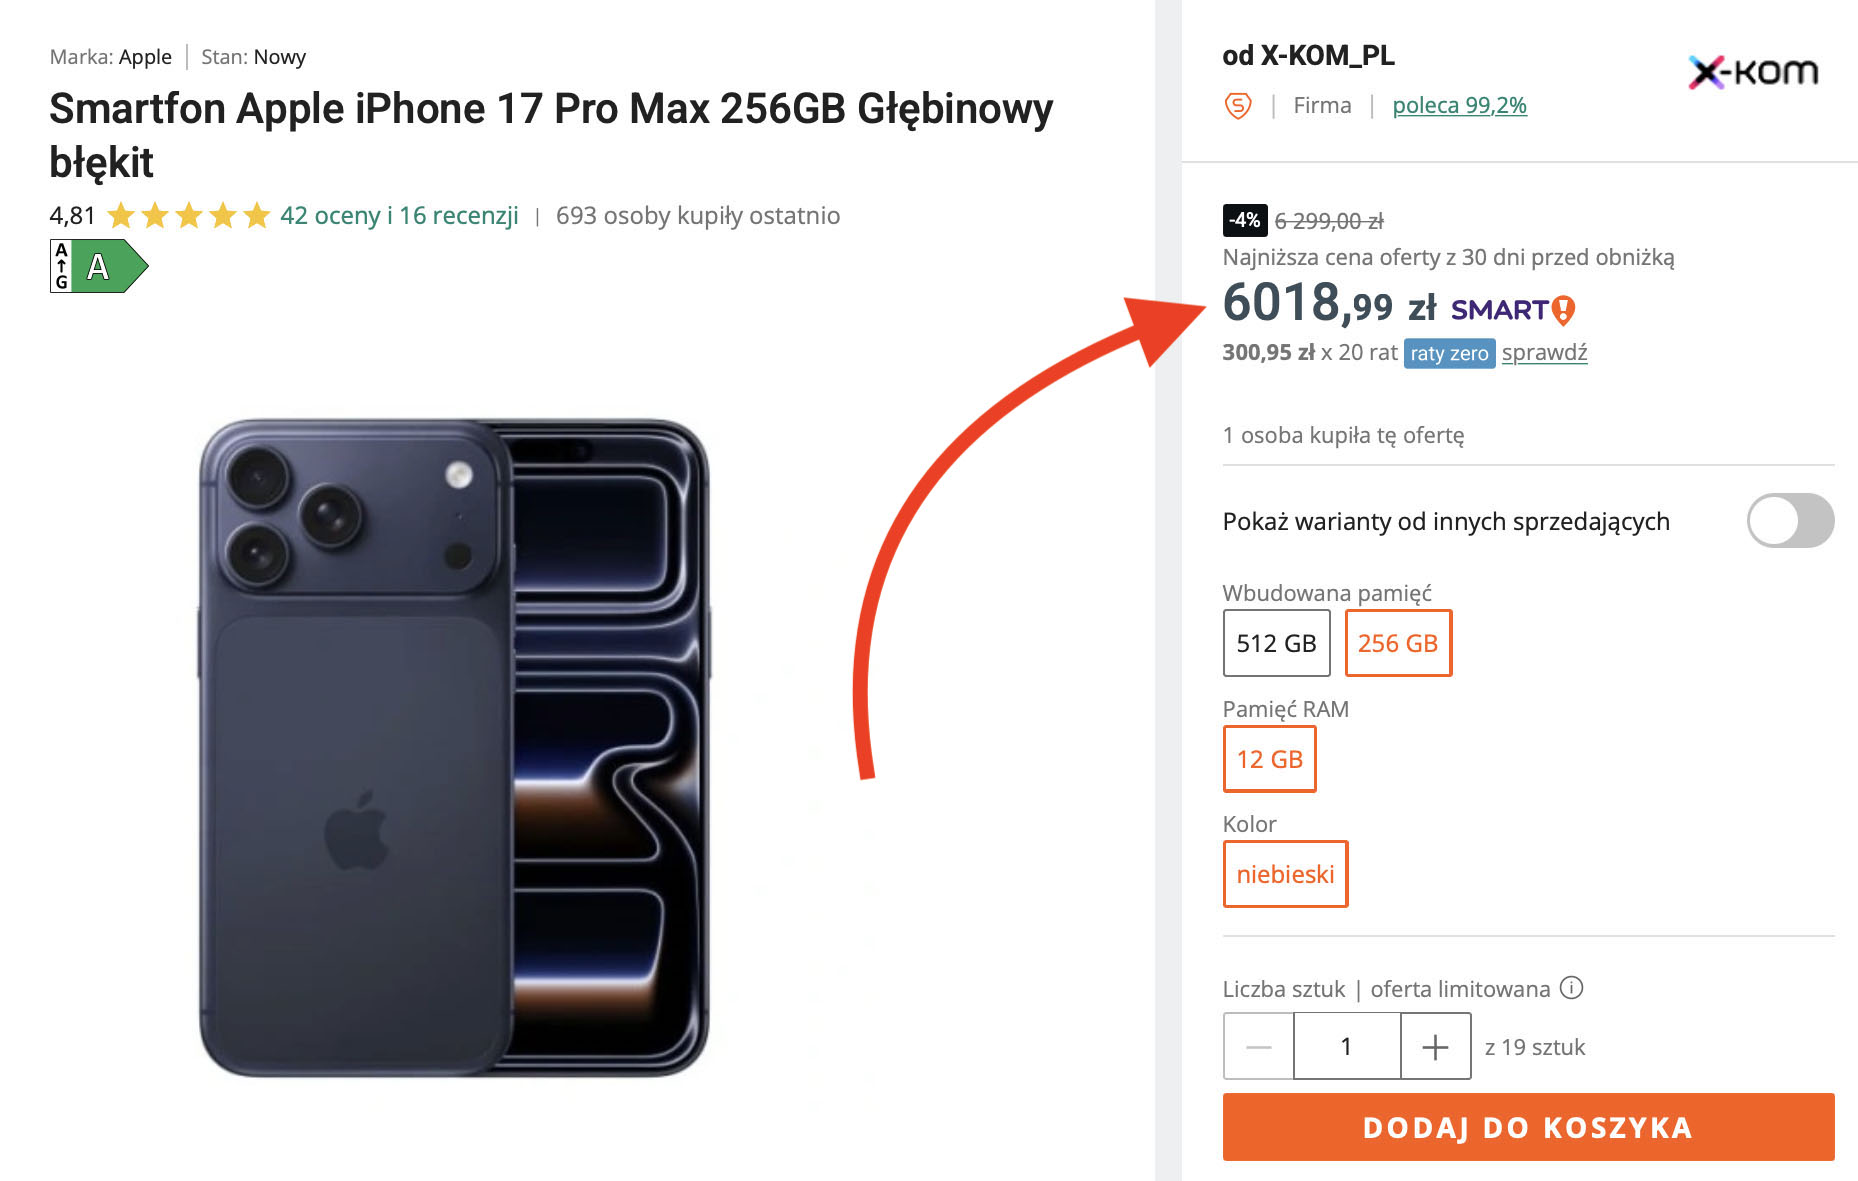Click the energy class A label icon
The width and height of the screenshot is (1858, 1181).
pos(98,266)
